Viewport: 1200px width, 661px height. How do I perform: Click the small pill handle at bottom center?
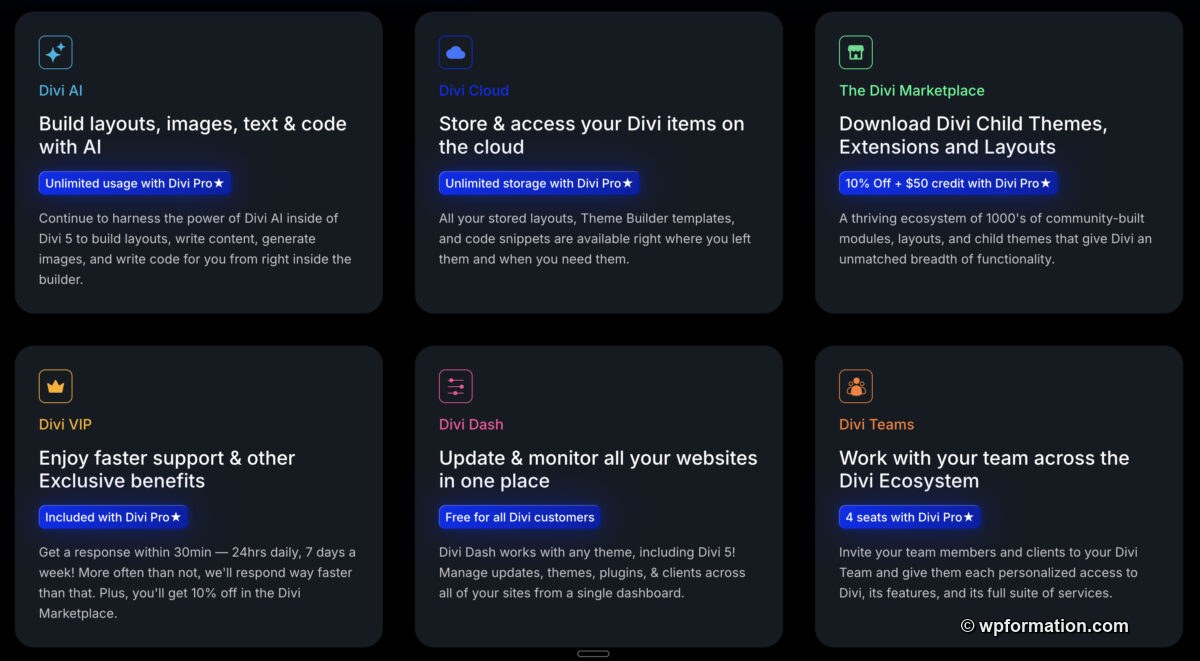coord(593,653)
